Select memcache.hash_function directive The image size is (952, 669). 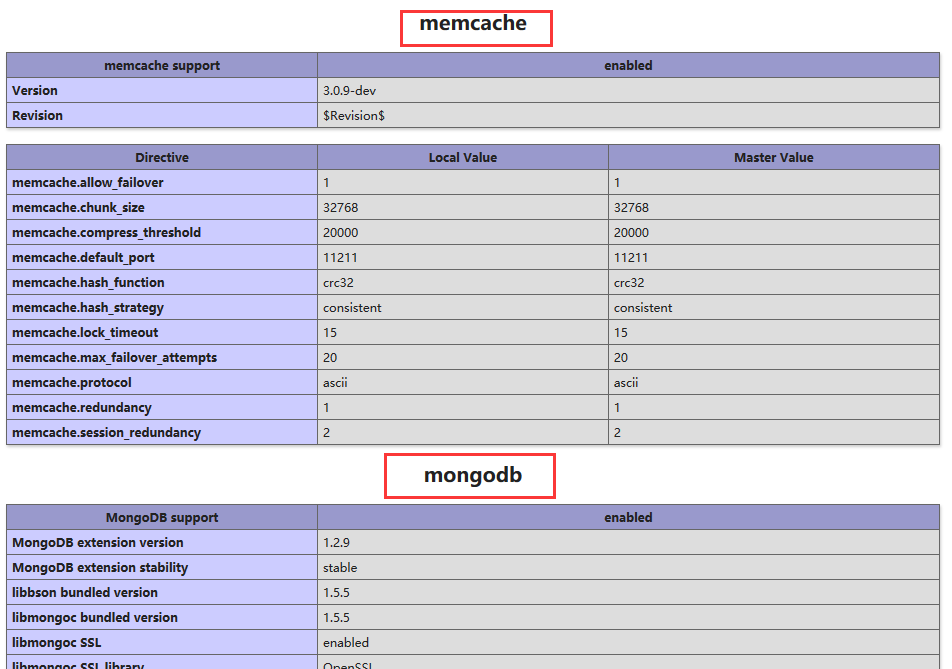coord(88,282)
